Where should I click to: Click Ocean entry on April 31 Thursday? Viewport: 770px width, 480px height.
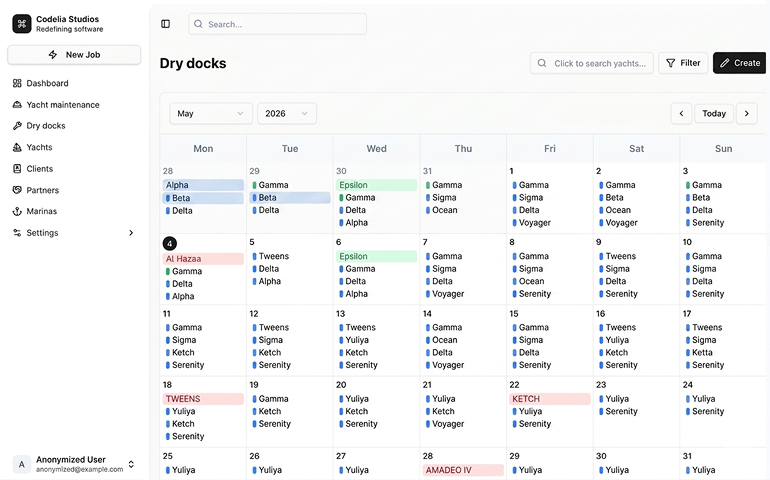(x=441, y=210)
